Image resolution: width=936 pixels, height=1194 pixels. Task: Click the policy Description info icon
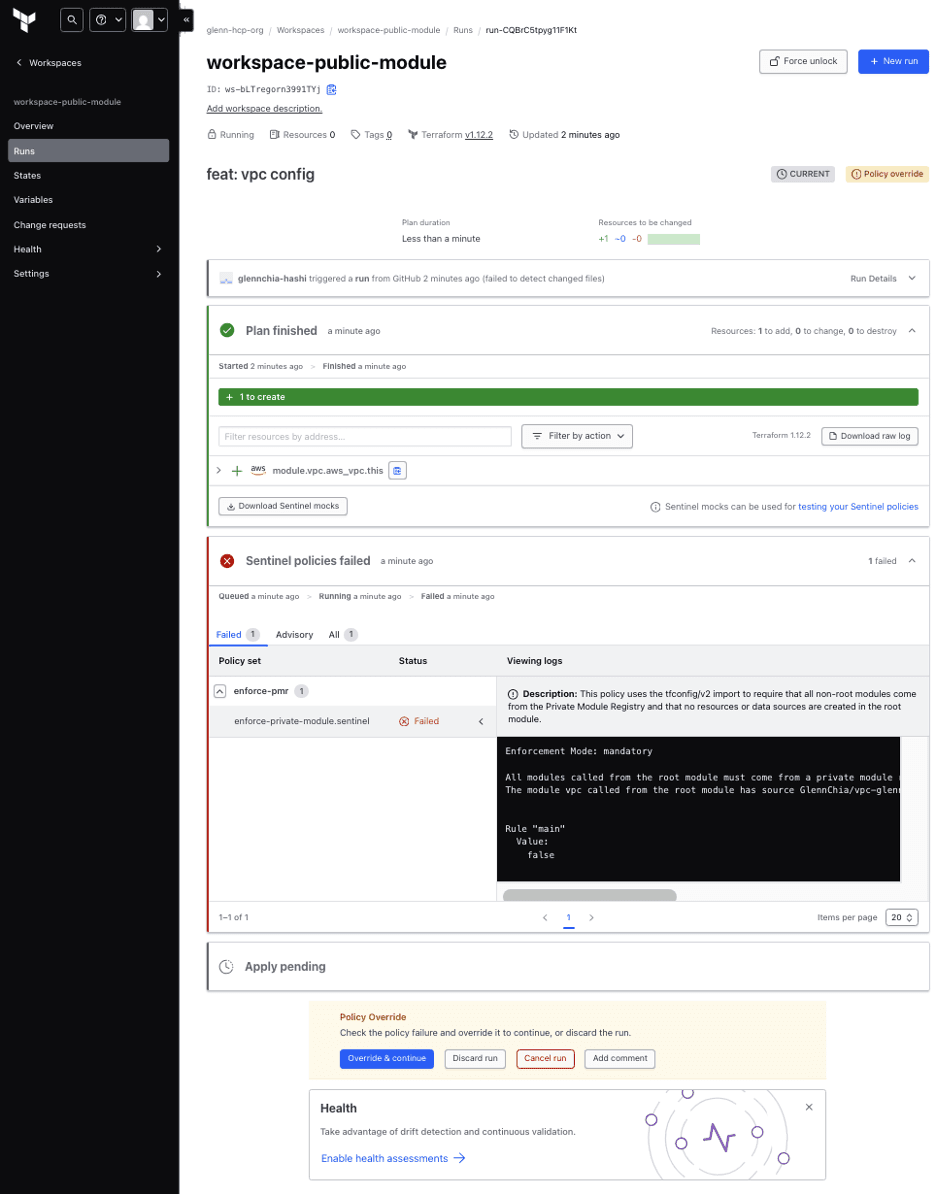click(513, 694)
